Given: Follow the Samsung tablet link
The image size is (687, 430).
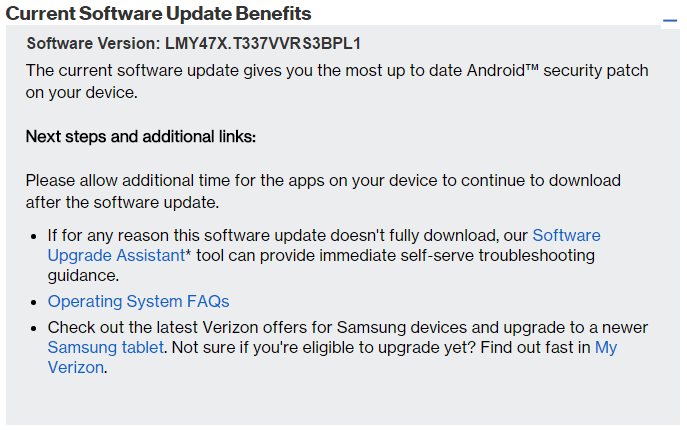Looking at the screenshot, I should (x=105, y=347).
